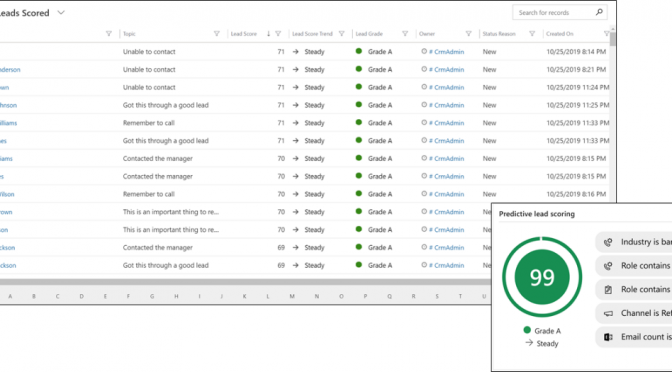Open the Lead Score column filter icon
This screenshot has width=672, height=372.
pos(278,33)
